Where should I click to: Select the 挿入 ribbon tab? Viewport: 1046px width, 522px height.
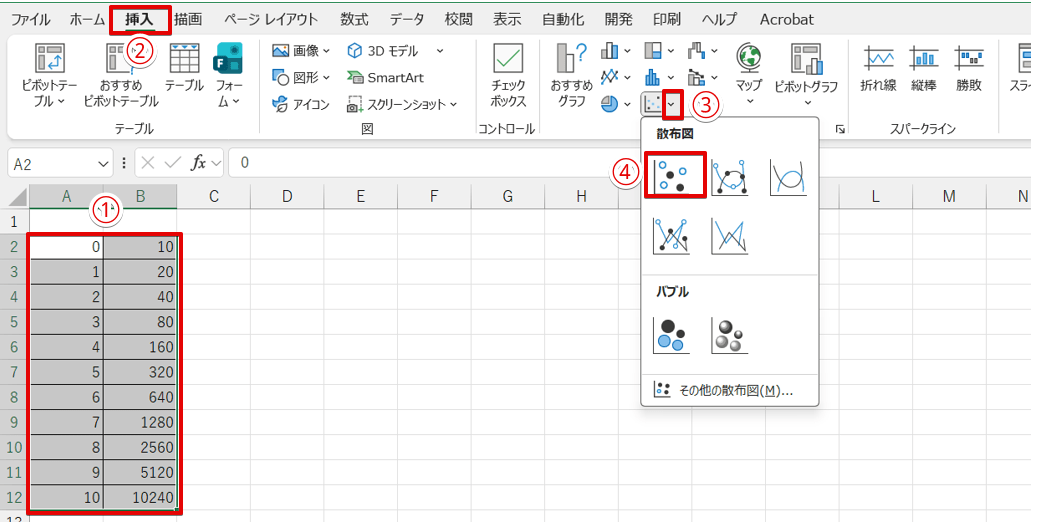(x=140, y=19)
